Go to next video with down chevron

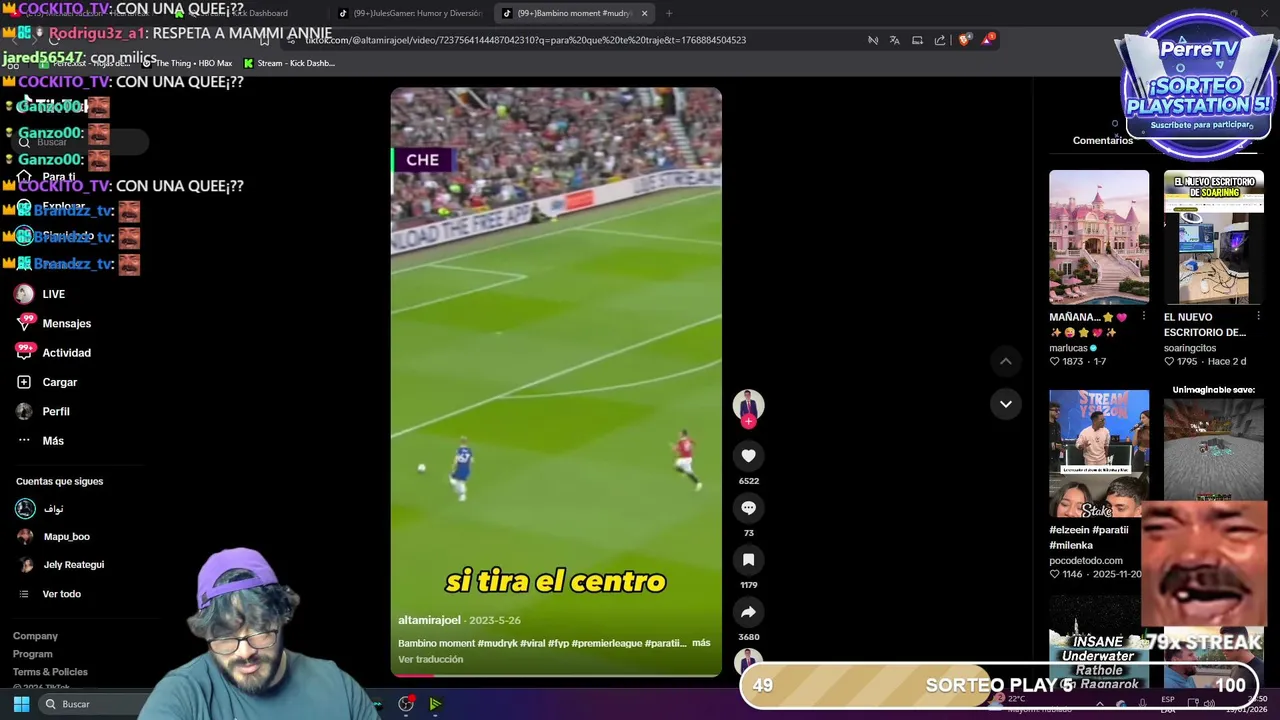pyautogui.click(x=1006, y=404)
